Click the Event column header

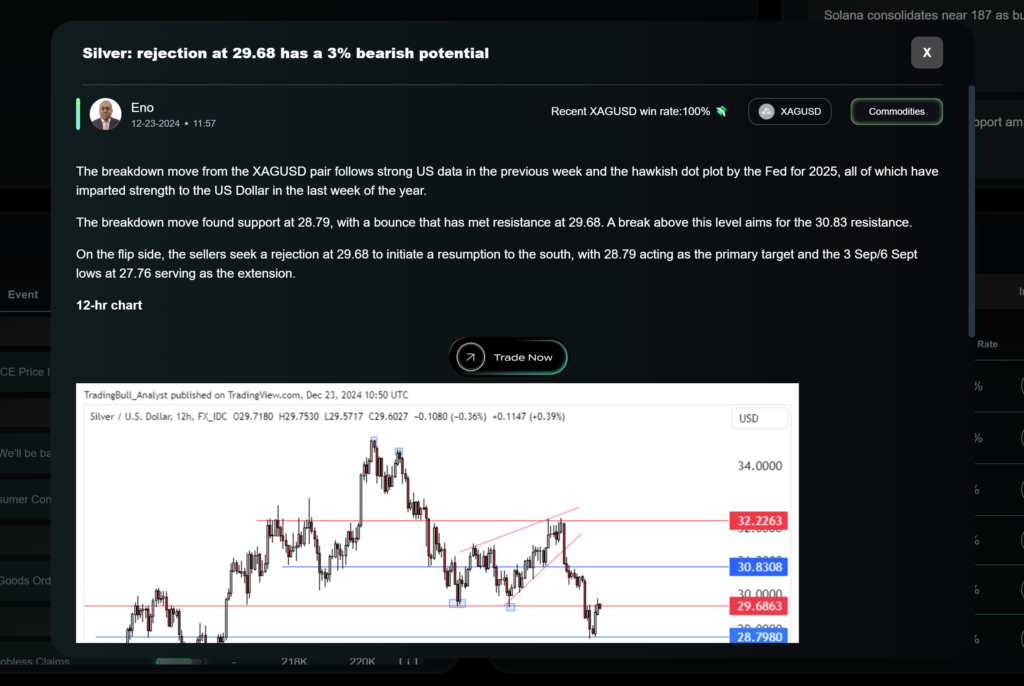(x=23, y=295)
